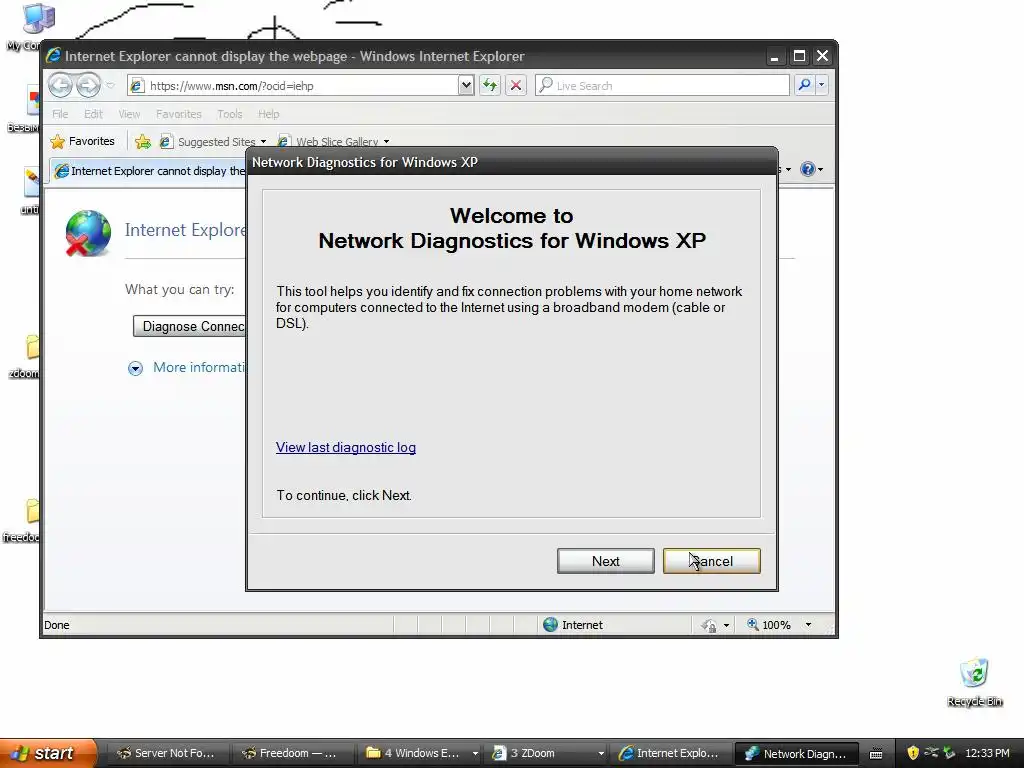Click the Back arrow in Internet Explorer
The width and height of the screenshot is (1024, 768).
(x=60, y=86)
